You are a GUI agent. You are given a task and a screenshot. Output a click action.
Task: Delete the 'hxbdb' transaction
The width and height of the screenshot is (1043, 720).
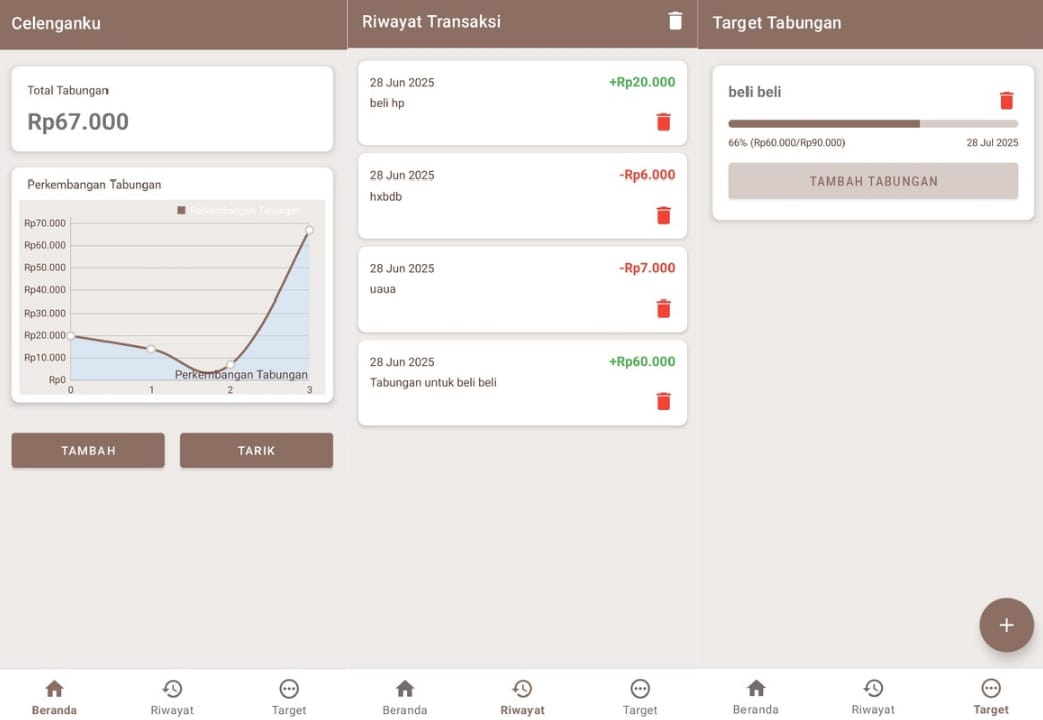coord(663,215)
